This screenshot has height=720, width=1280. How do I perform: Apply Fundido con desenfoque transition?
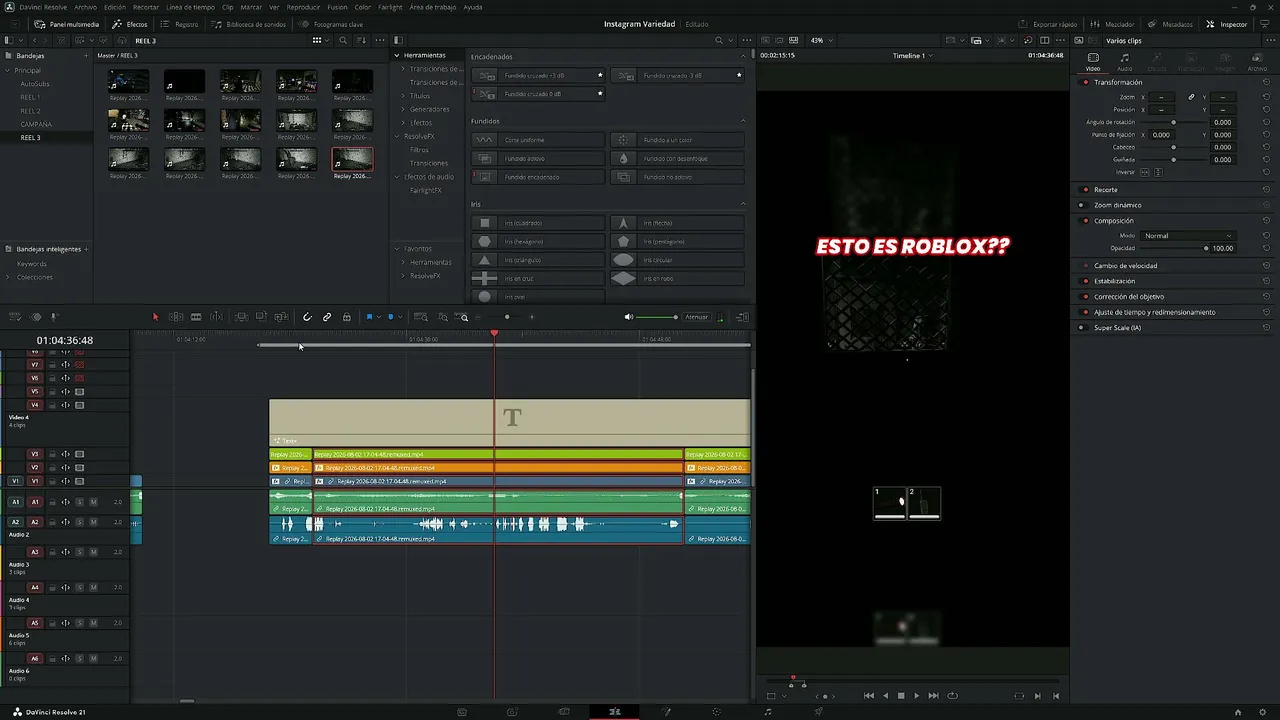pos(678,158)
